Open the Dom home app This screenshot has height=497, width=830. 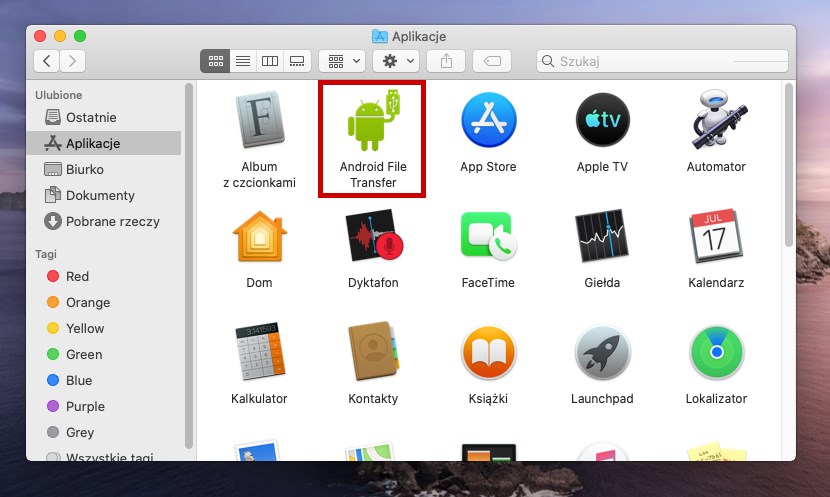click(259, 236)
